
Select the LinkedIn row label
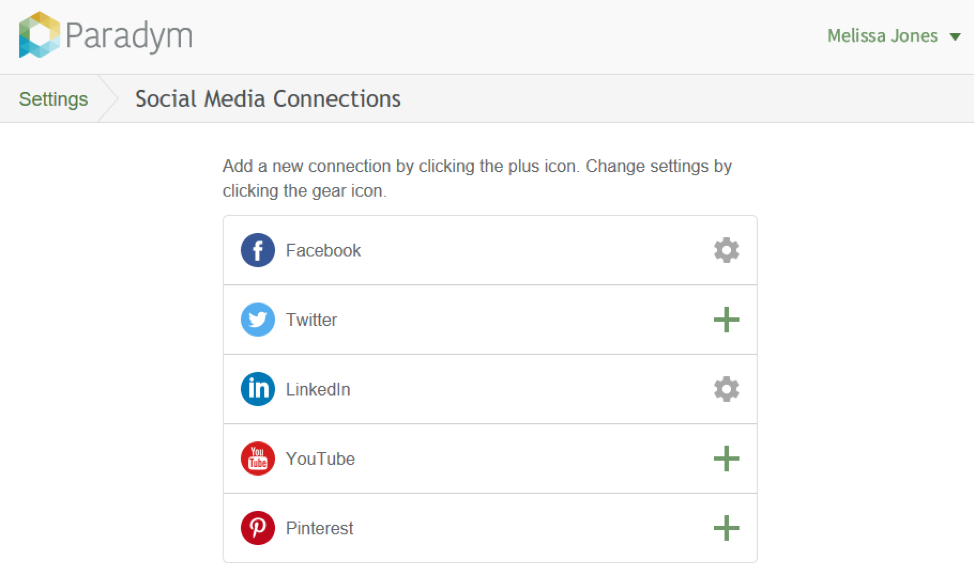coord(318,389)
